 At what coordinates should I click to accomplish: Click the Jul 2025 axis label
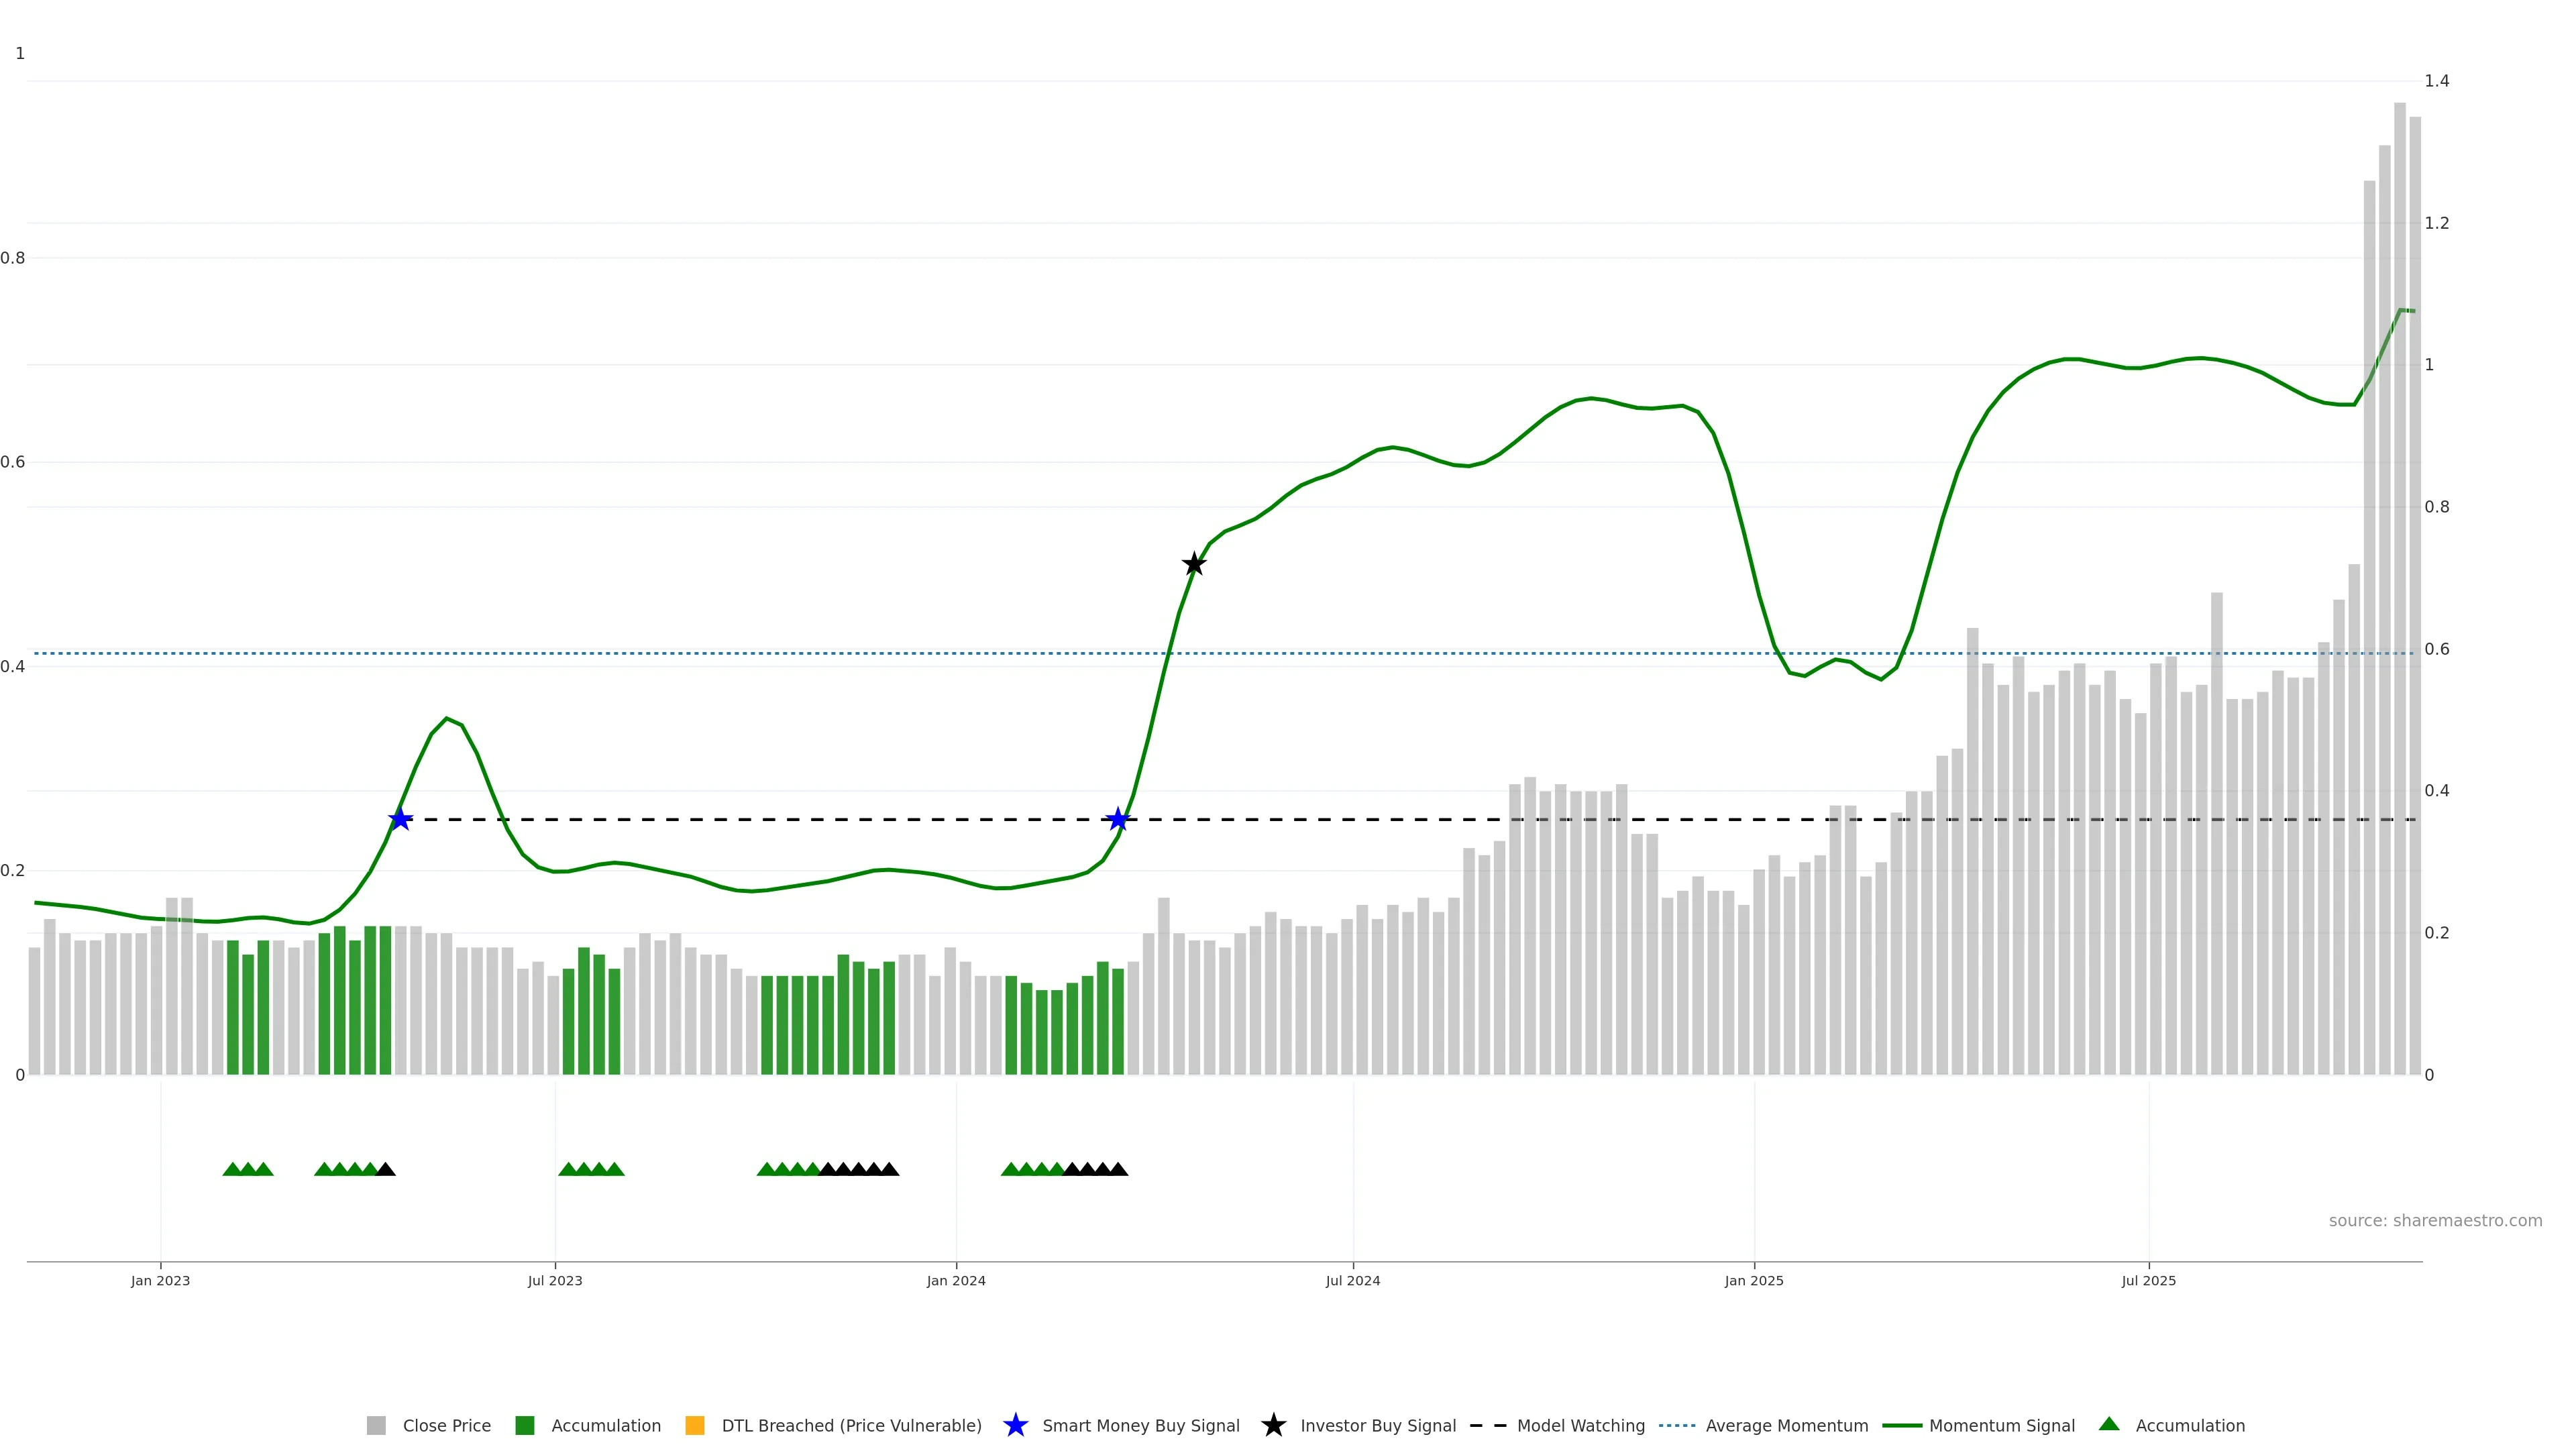2148,1280
